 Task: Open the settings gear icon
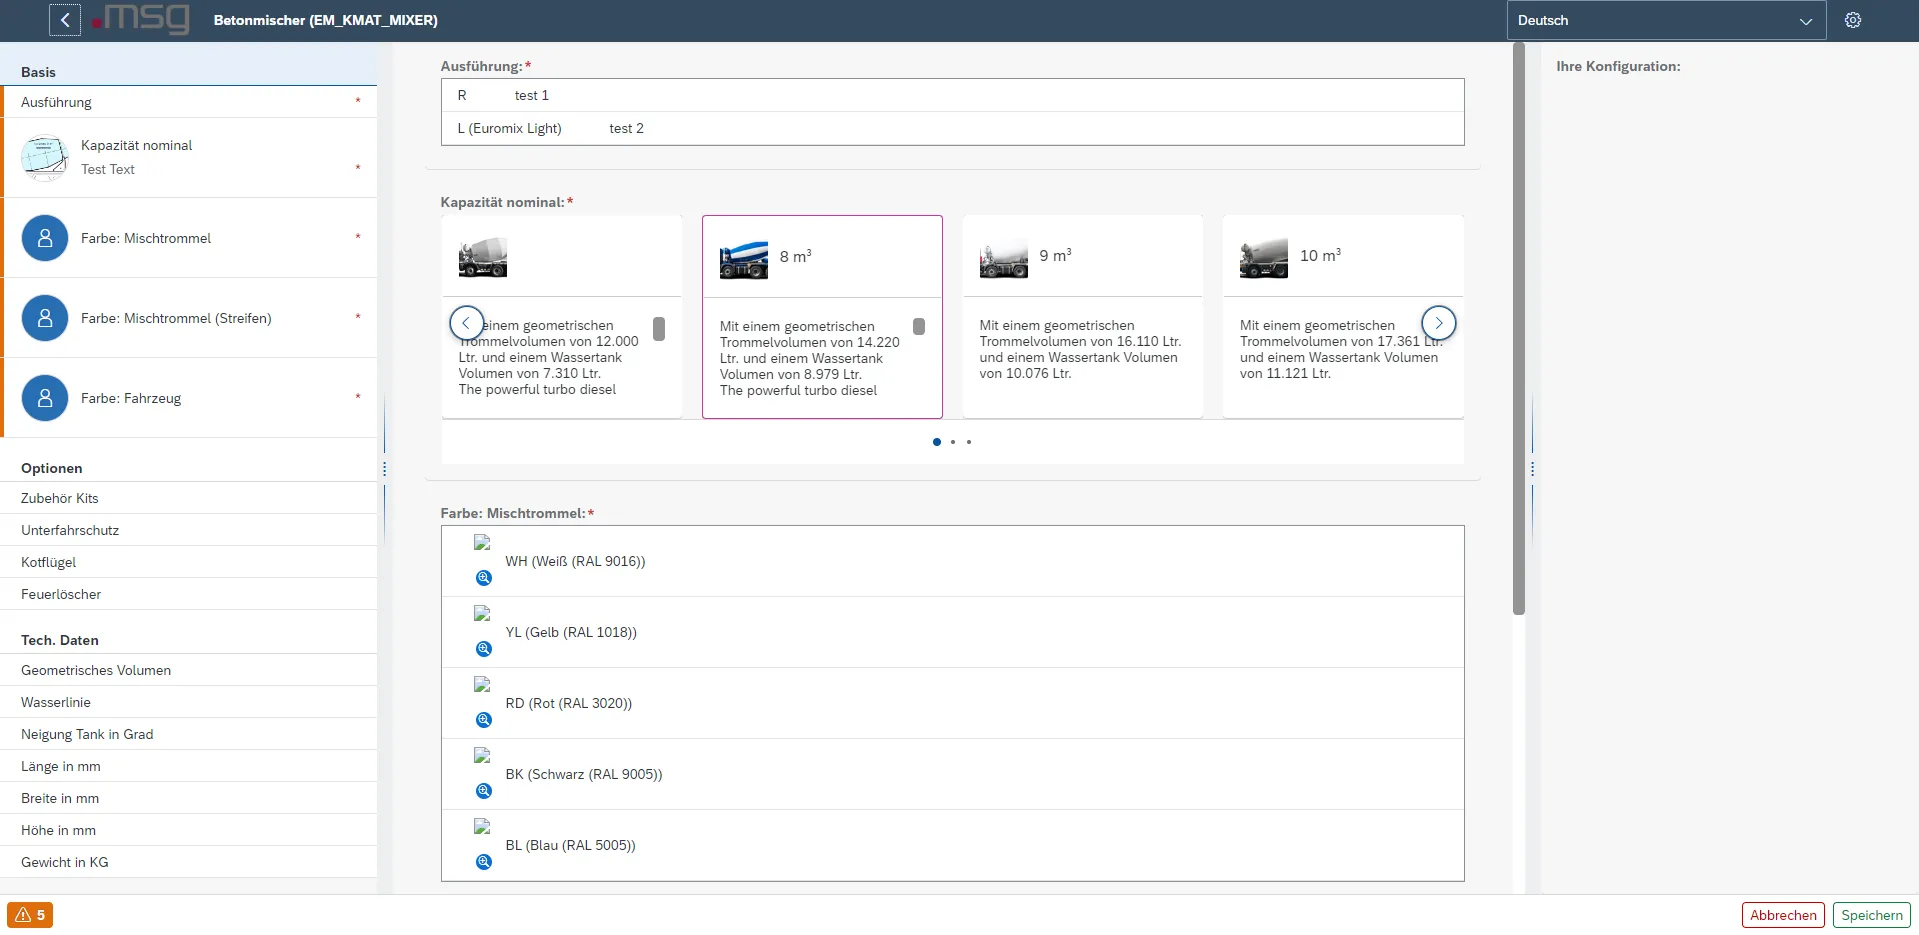pos(1853,20)
